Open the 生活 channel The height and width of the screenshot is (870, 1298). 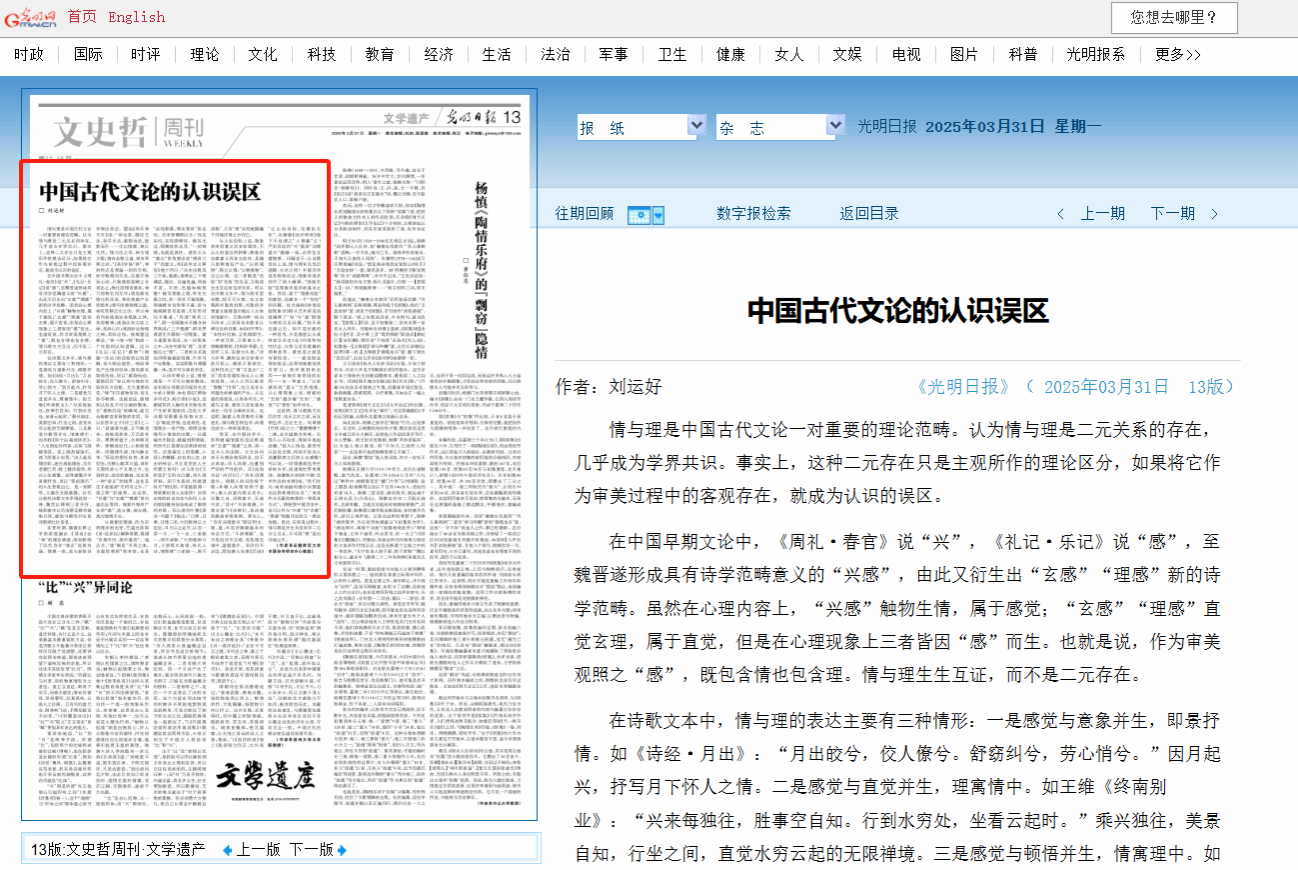(497, 54)
